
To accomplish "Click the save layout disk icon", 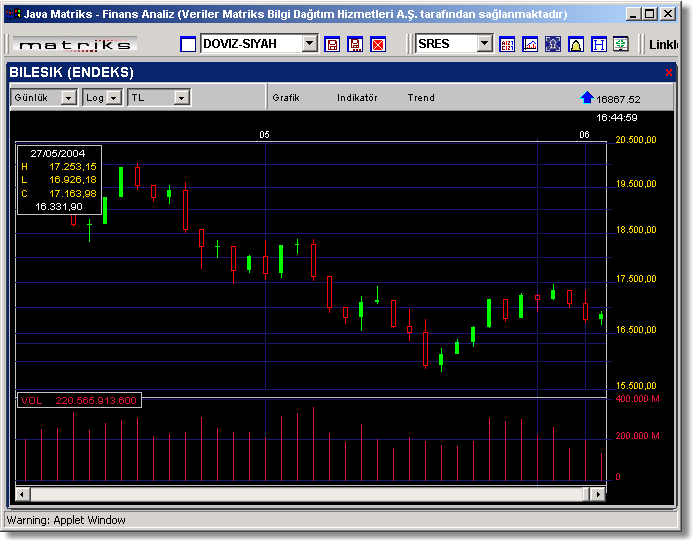I will pos(332,45).
